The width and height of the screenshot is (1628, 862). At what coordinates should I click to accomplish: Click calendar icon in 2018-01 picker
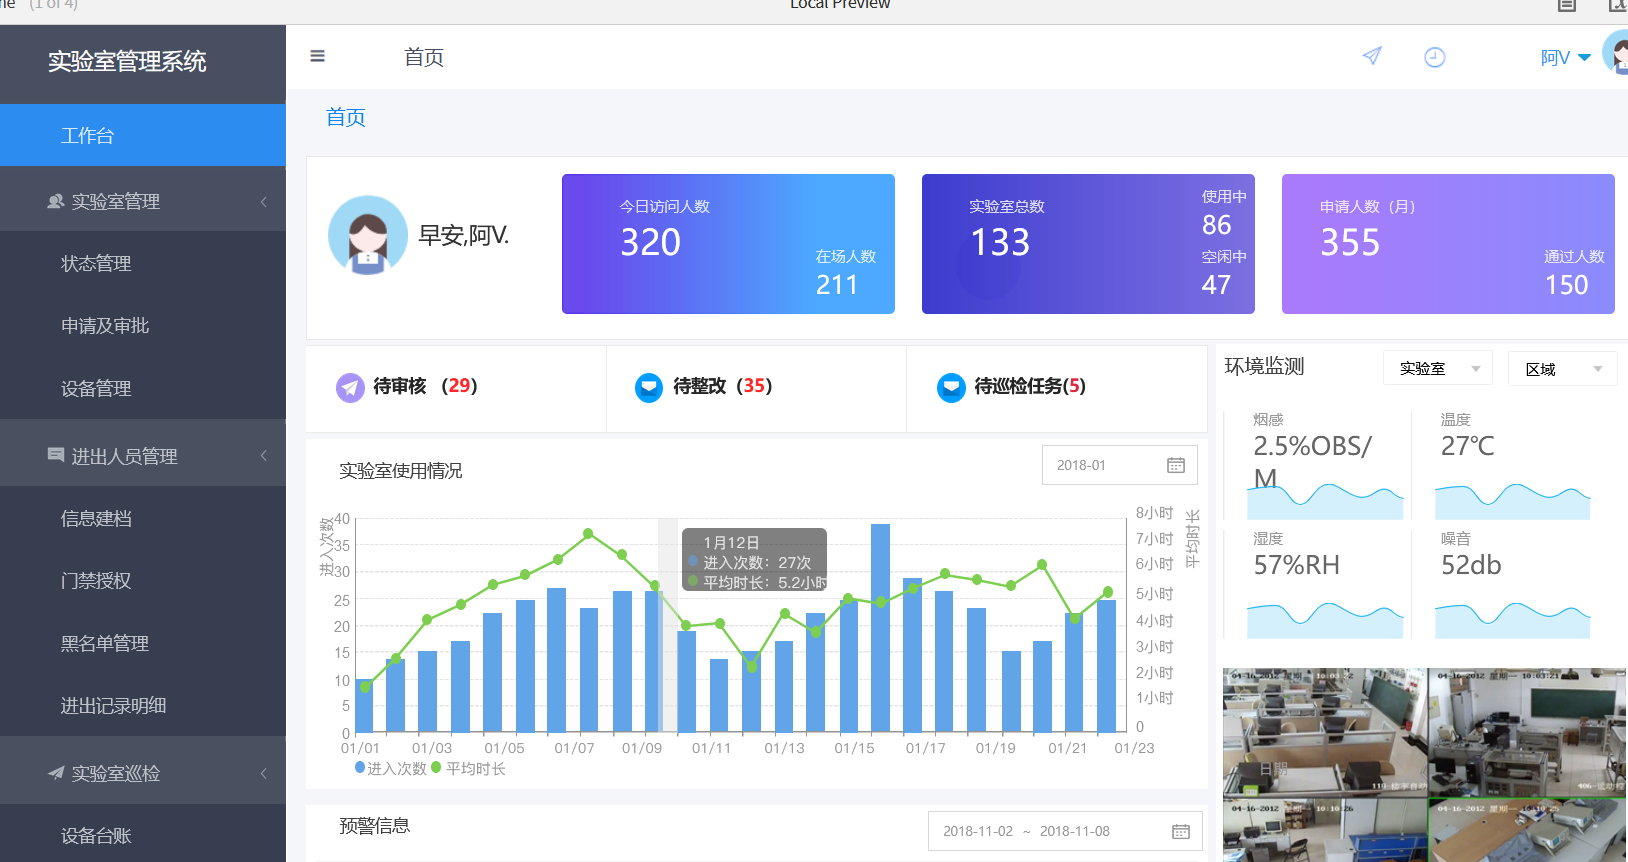[1176, 465]
